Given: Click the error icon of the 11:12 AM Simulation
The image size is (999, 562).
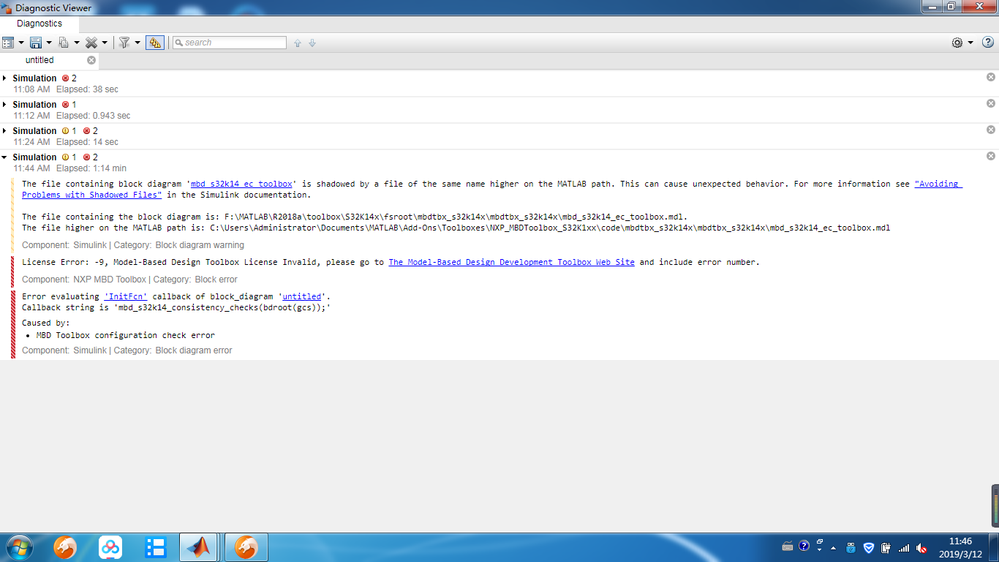Looking at the screenshot, I should pyautogui.click(x=65, y=104).
